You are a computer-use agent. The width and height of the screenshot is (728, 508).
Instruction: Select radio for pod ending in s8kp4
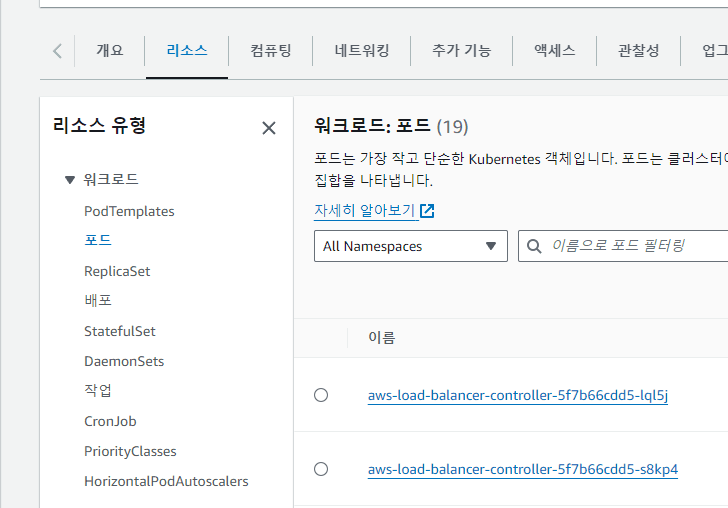(321, 469)
